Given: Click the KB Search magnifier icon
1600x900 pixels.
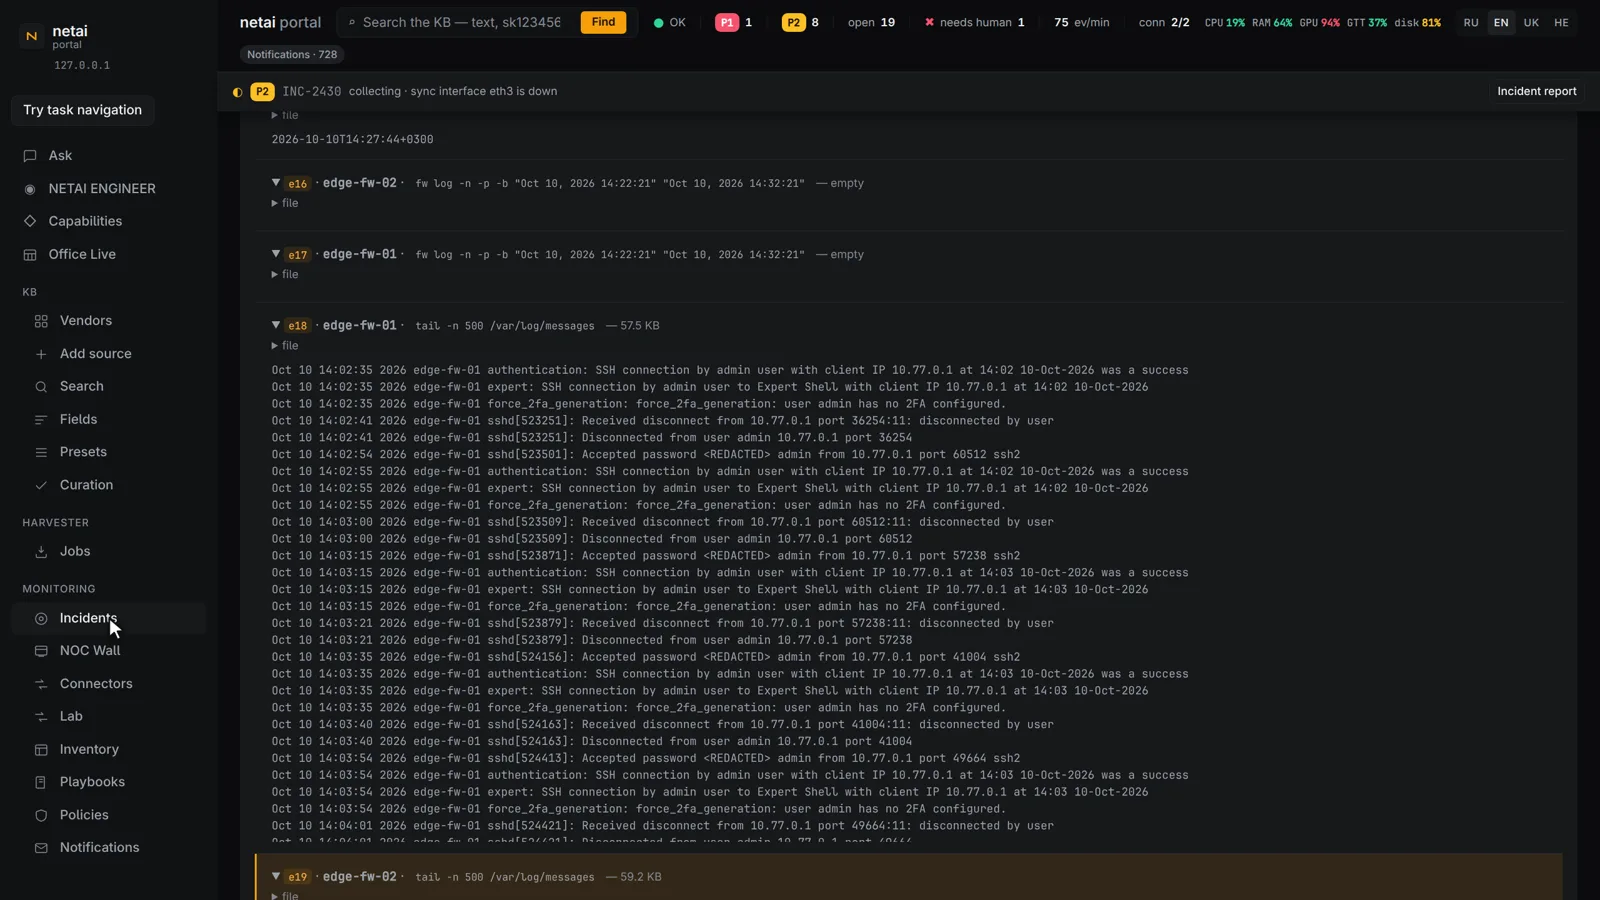Looking at the screenshot, I should pos(41,387).
